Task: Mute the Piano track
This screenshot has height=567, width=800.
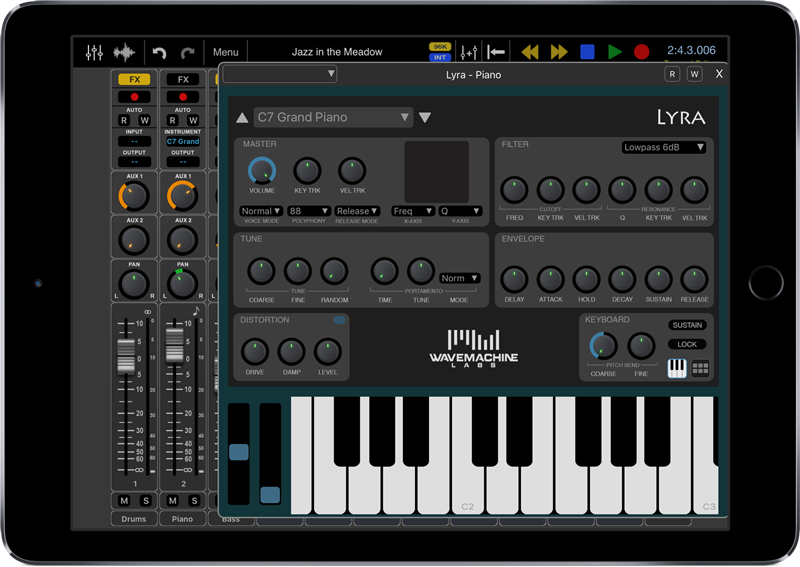Action: coord(172,501)
